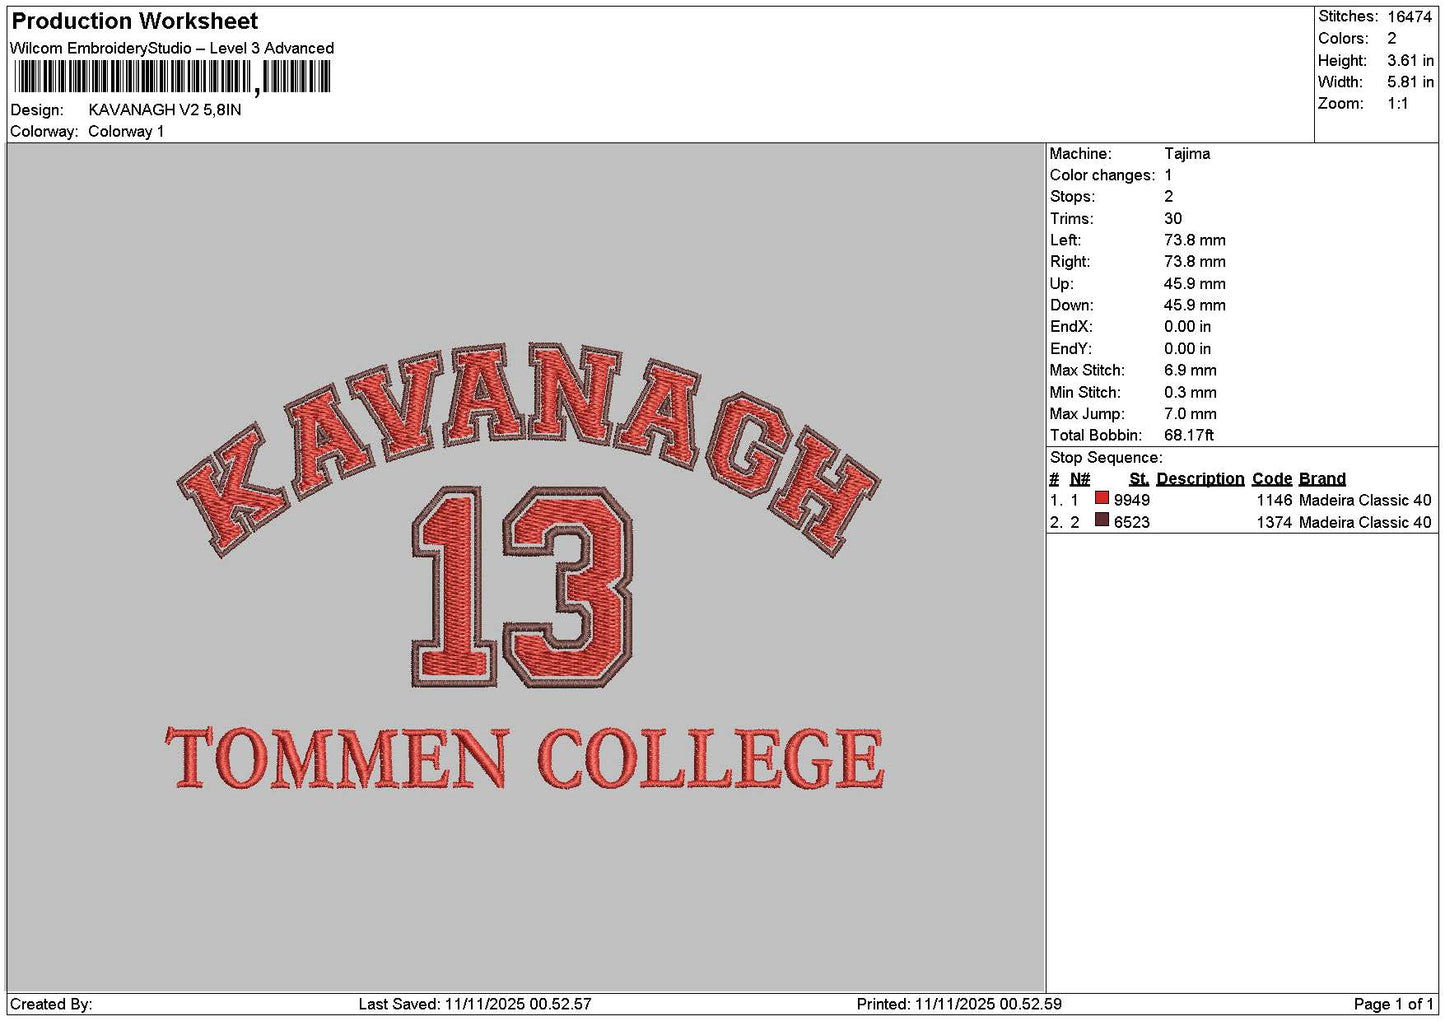The image size is (1445, 1021).
Task: Click the 'Description' column header
Action: pyautogui.click(x=1200, y=479)
